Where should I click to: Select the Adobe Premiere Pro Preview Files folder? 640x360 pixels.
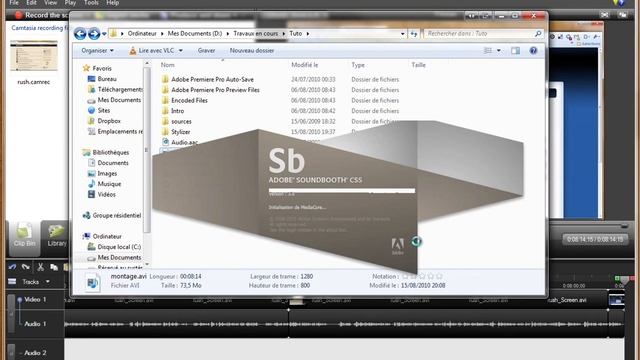(215, 90)
